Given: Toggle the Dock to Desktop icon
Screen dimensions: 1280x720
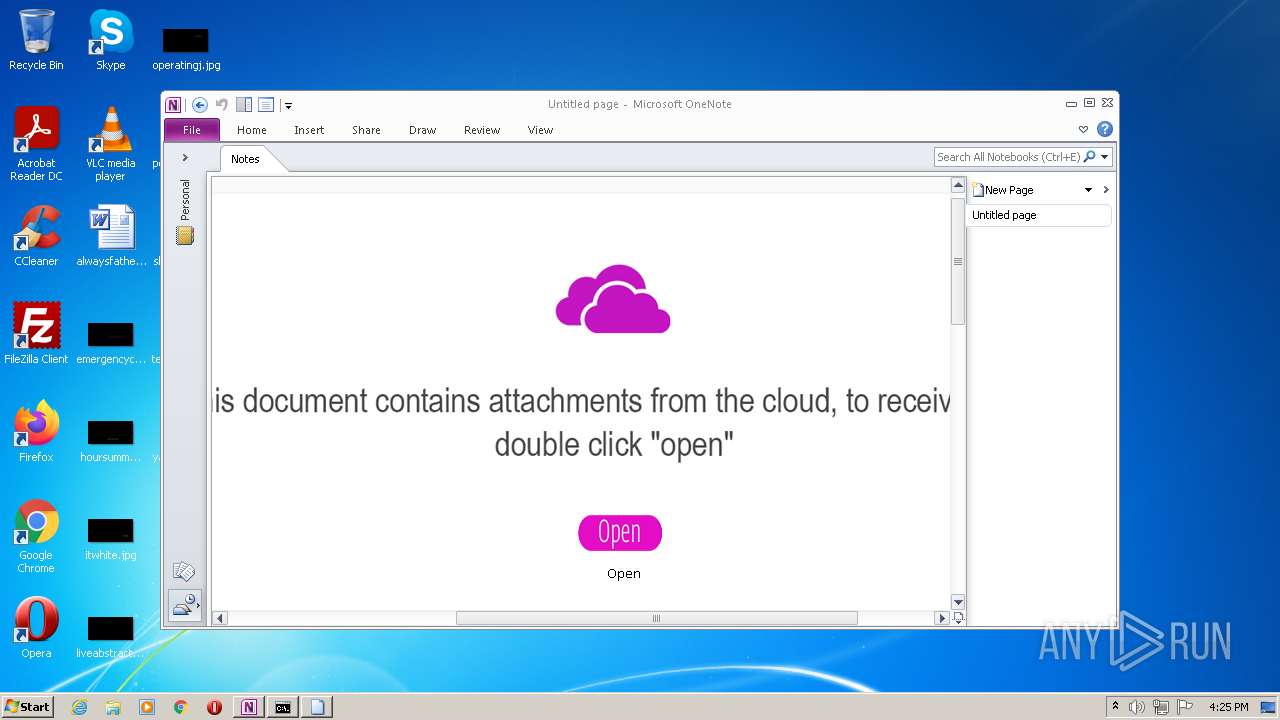Looking at the screenshot, I should (x=244, y=105).
